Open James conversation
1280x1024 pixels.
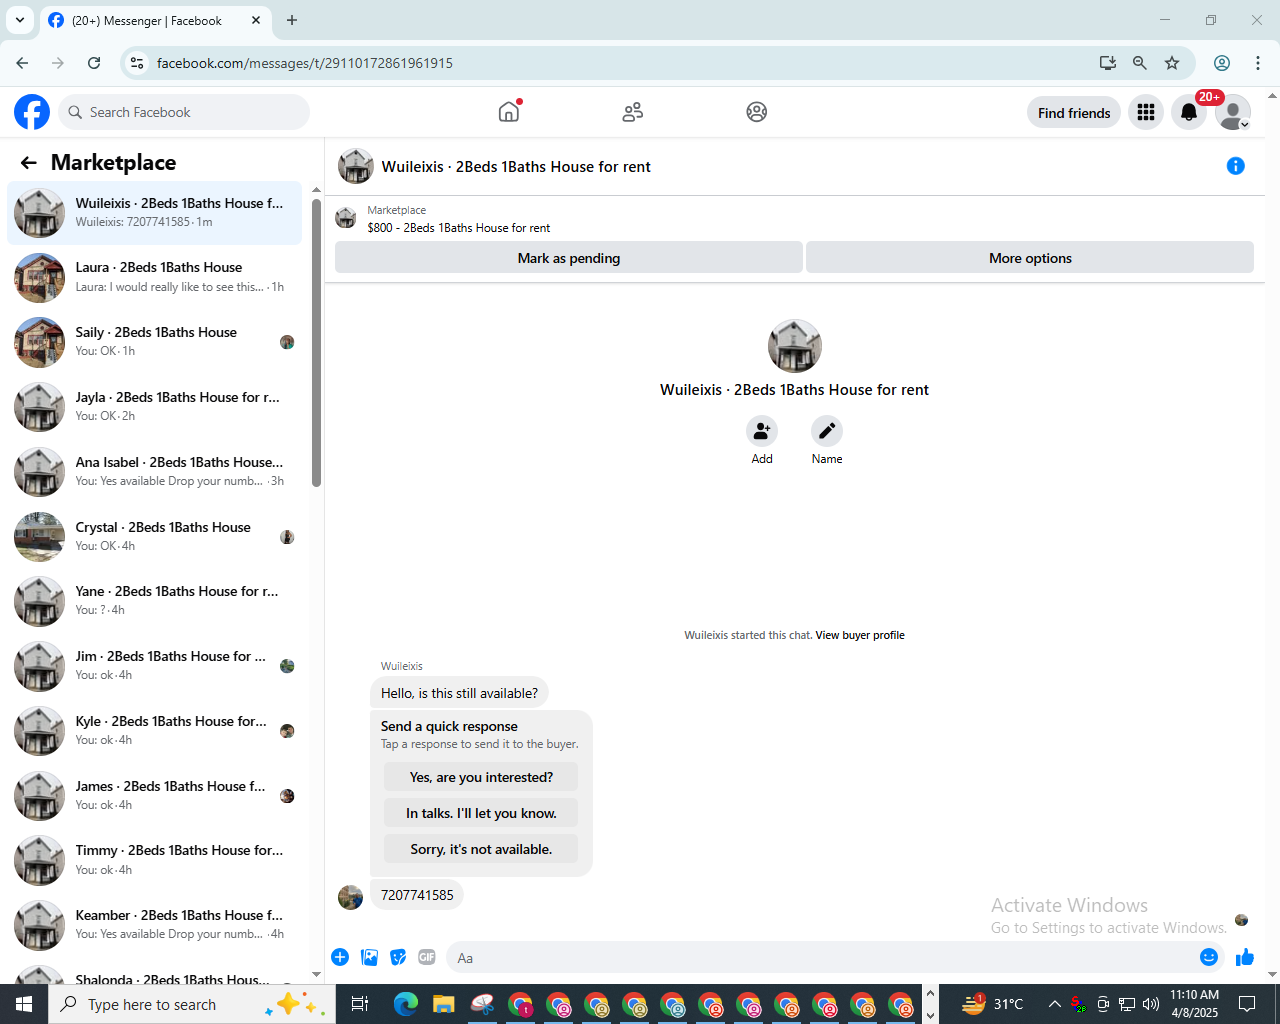[x=154, y=796]
